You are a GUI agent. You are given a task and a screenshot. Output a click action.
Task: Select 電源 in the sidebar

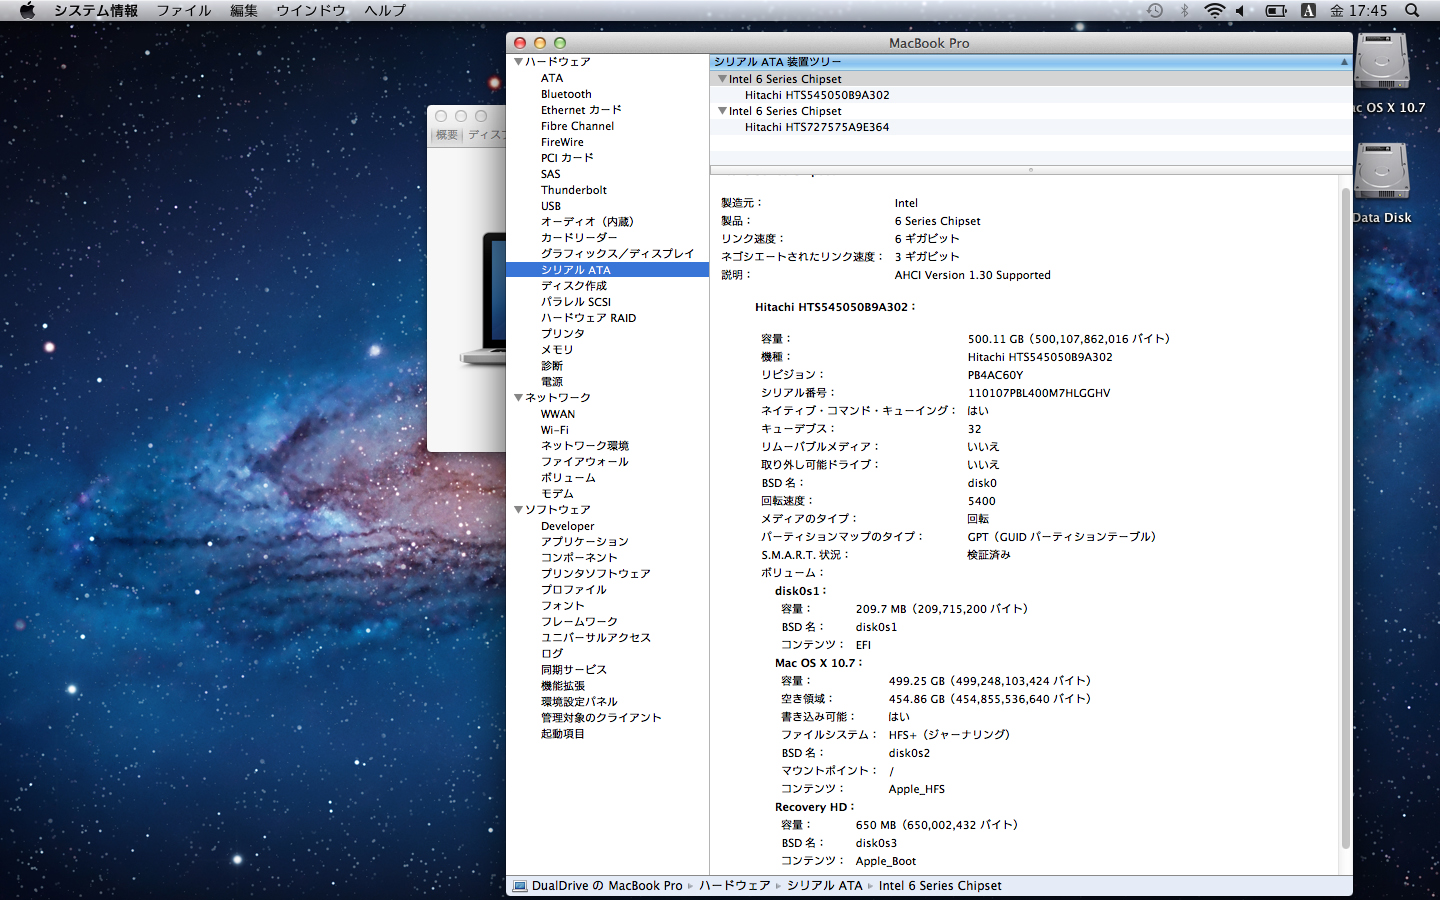552,382
